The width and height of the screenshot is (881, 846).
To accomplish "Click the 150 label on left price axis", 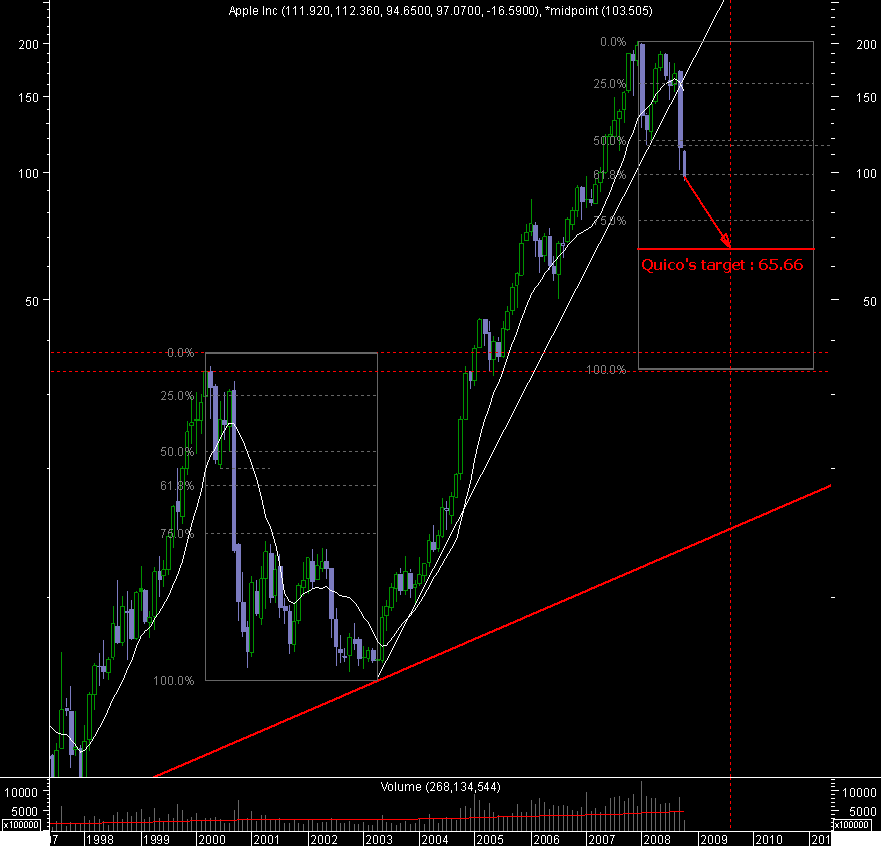I will coord(29,97).
